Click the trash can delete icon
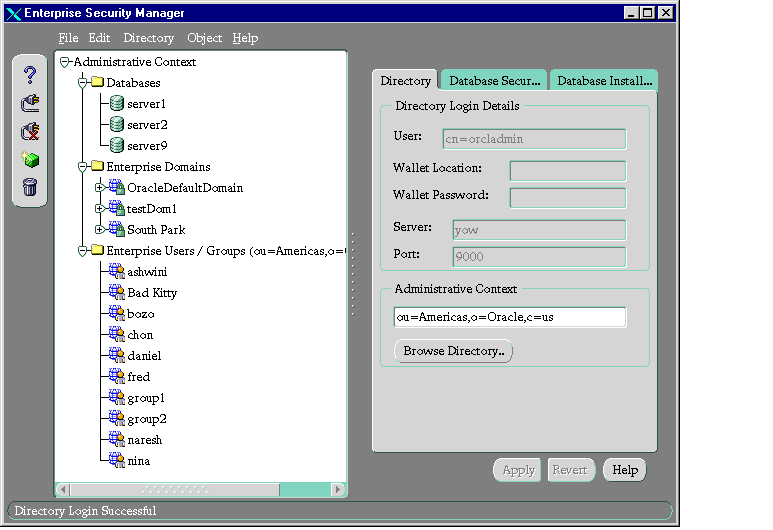This screenshot has height=530, width=773. 30,187
